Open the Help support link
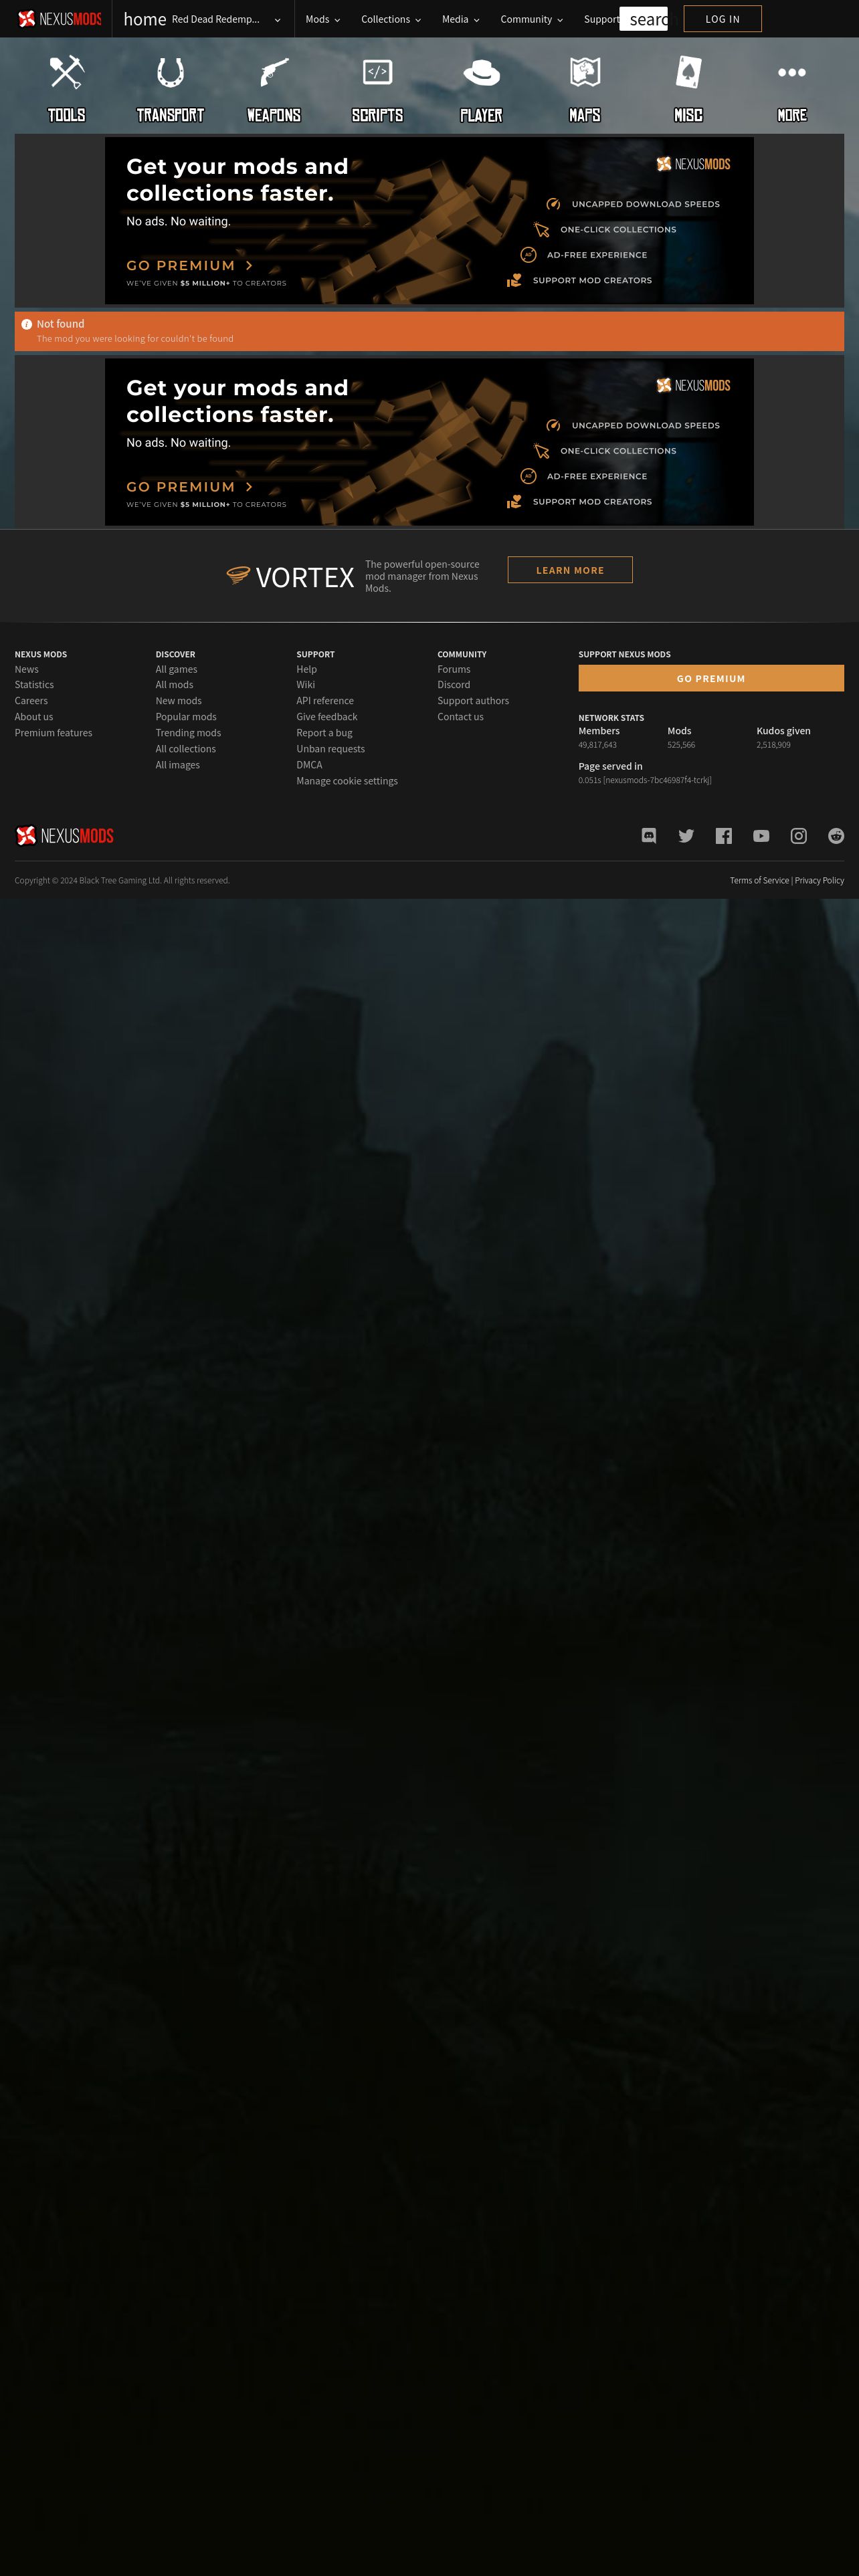The width and height of the screenshot is (859, 2576). (x=306, y=669)
